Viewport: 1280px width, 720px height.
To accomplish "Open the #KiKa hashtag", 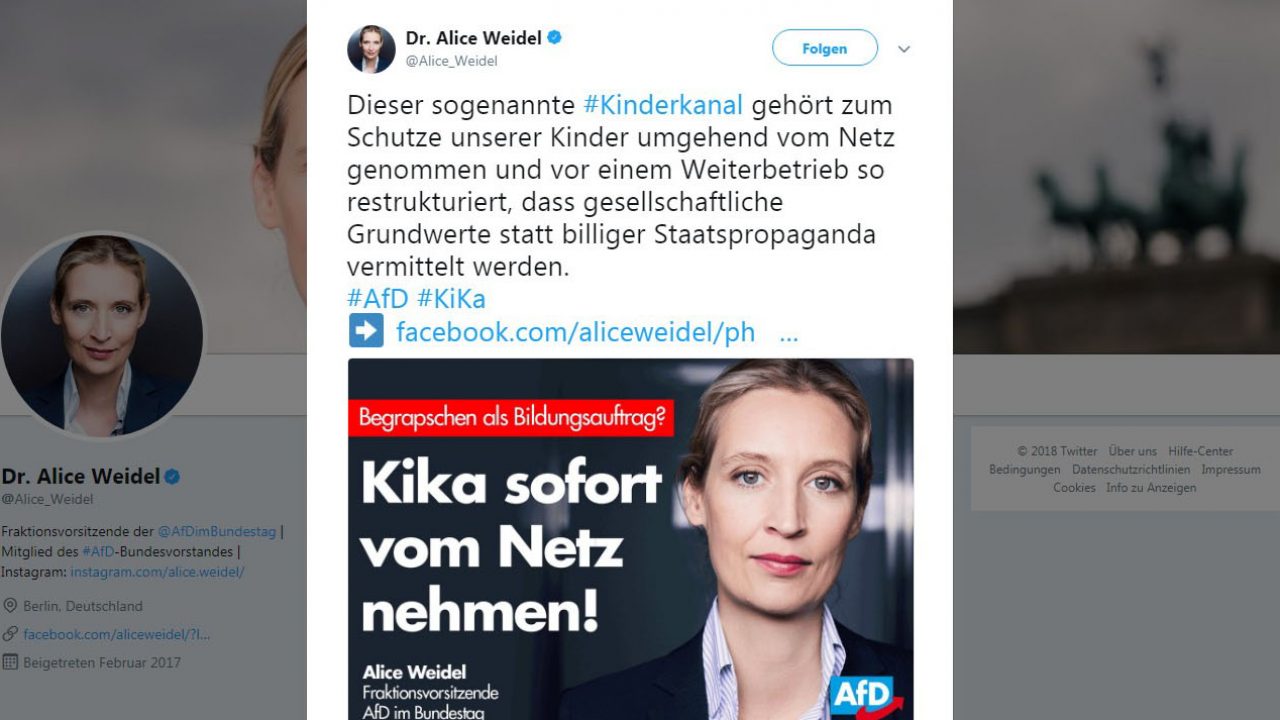I will click(x=451, y=298).
